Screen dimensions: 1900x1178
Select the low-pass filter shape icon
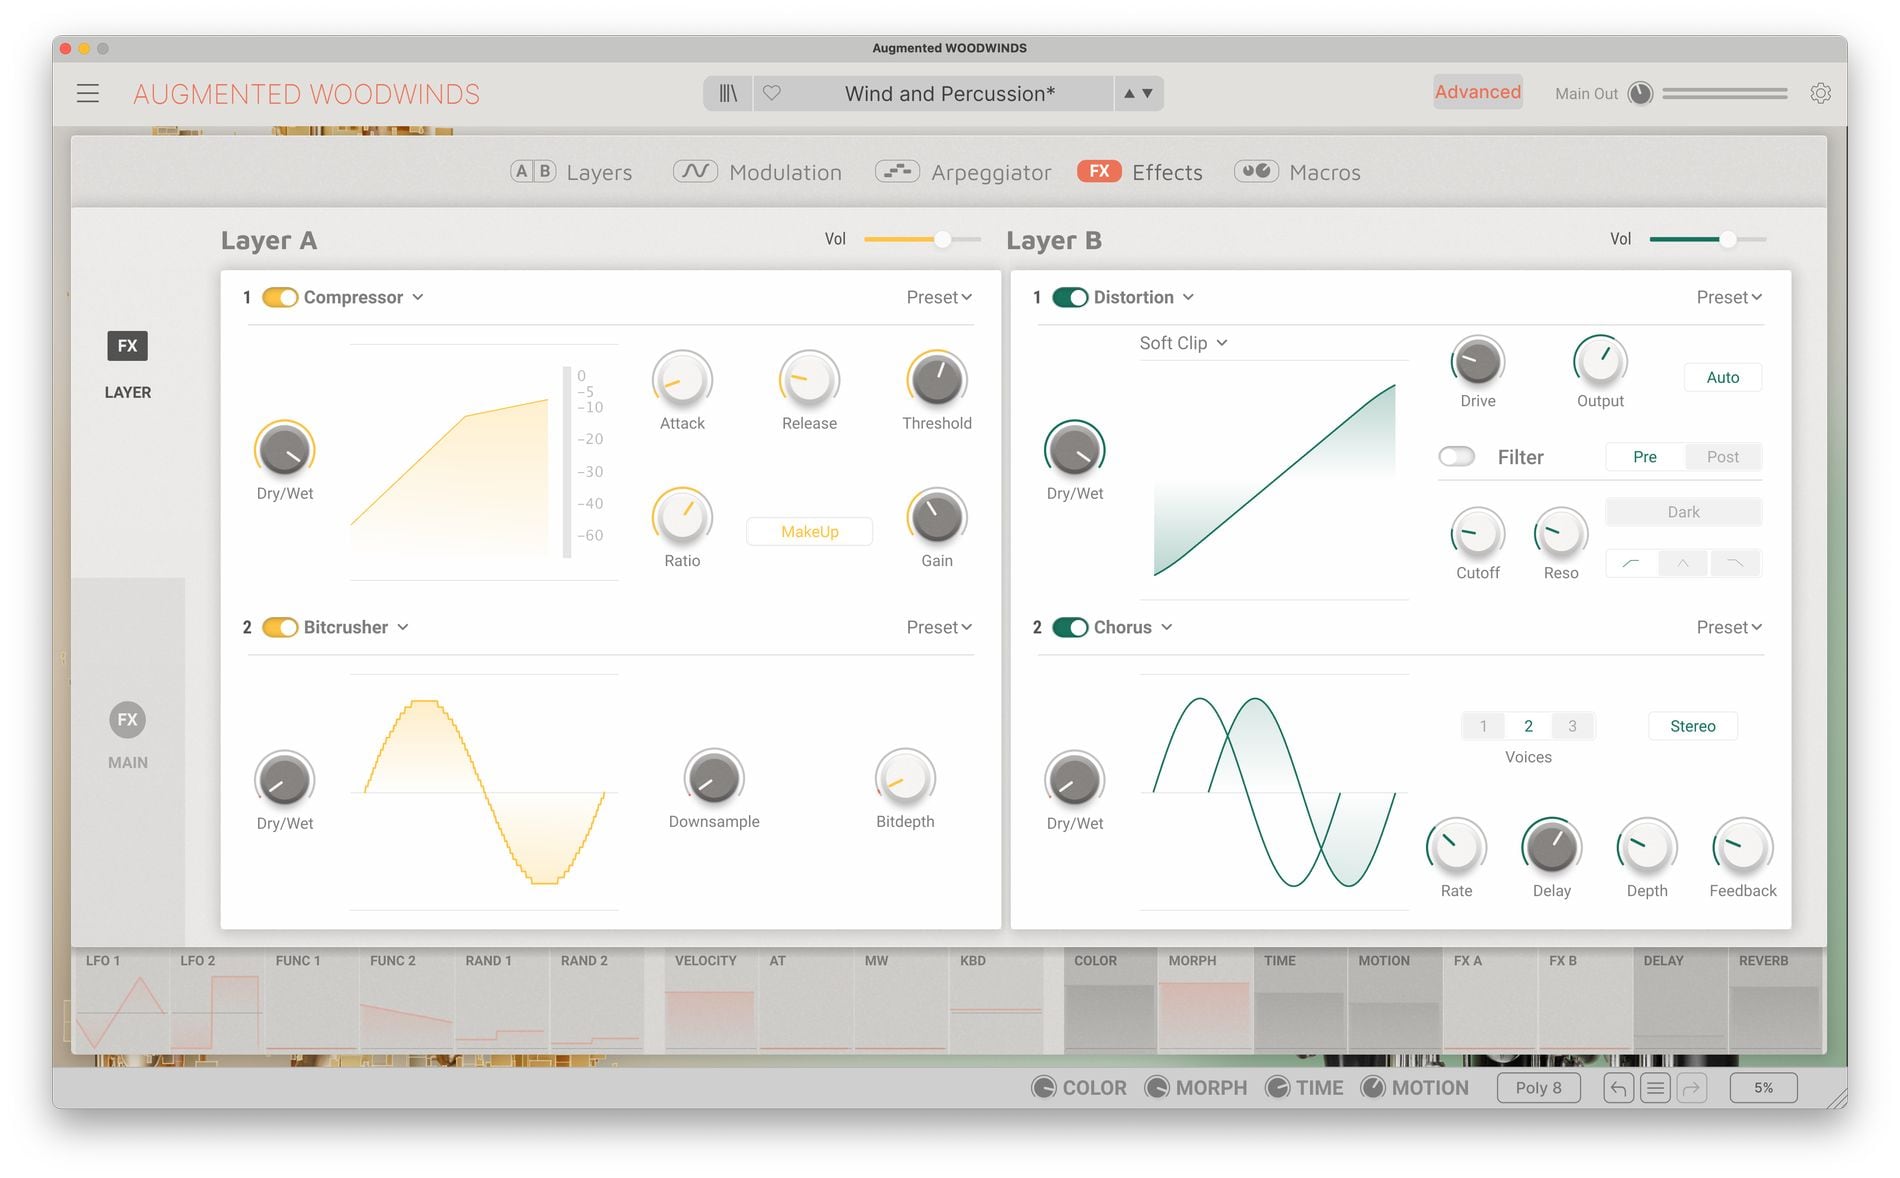pos(1736,563)
